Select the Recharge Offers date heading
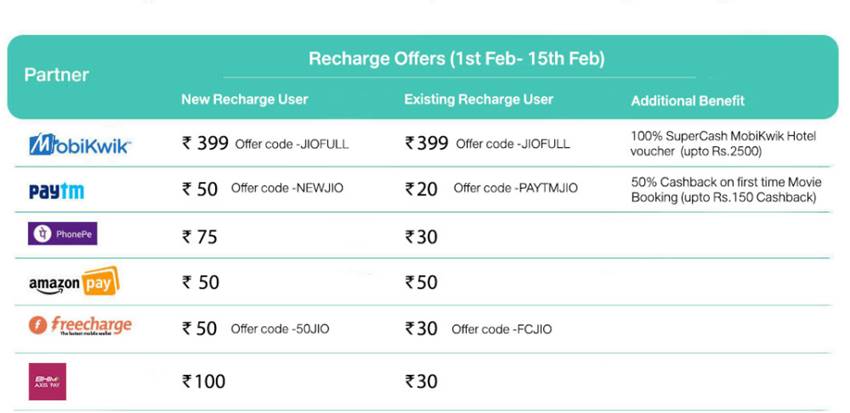Image resolution: width=850 pixels, height=413 pixels. click(x=456, y=59)
